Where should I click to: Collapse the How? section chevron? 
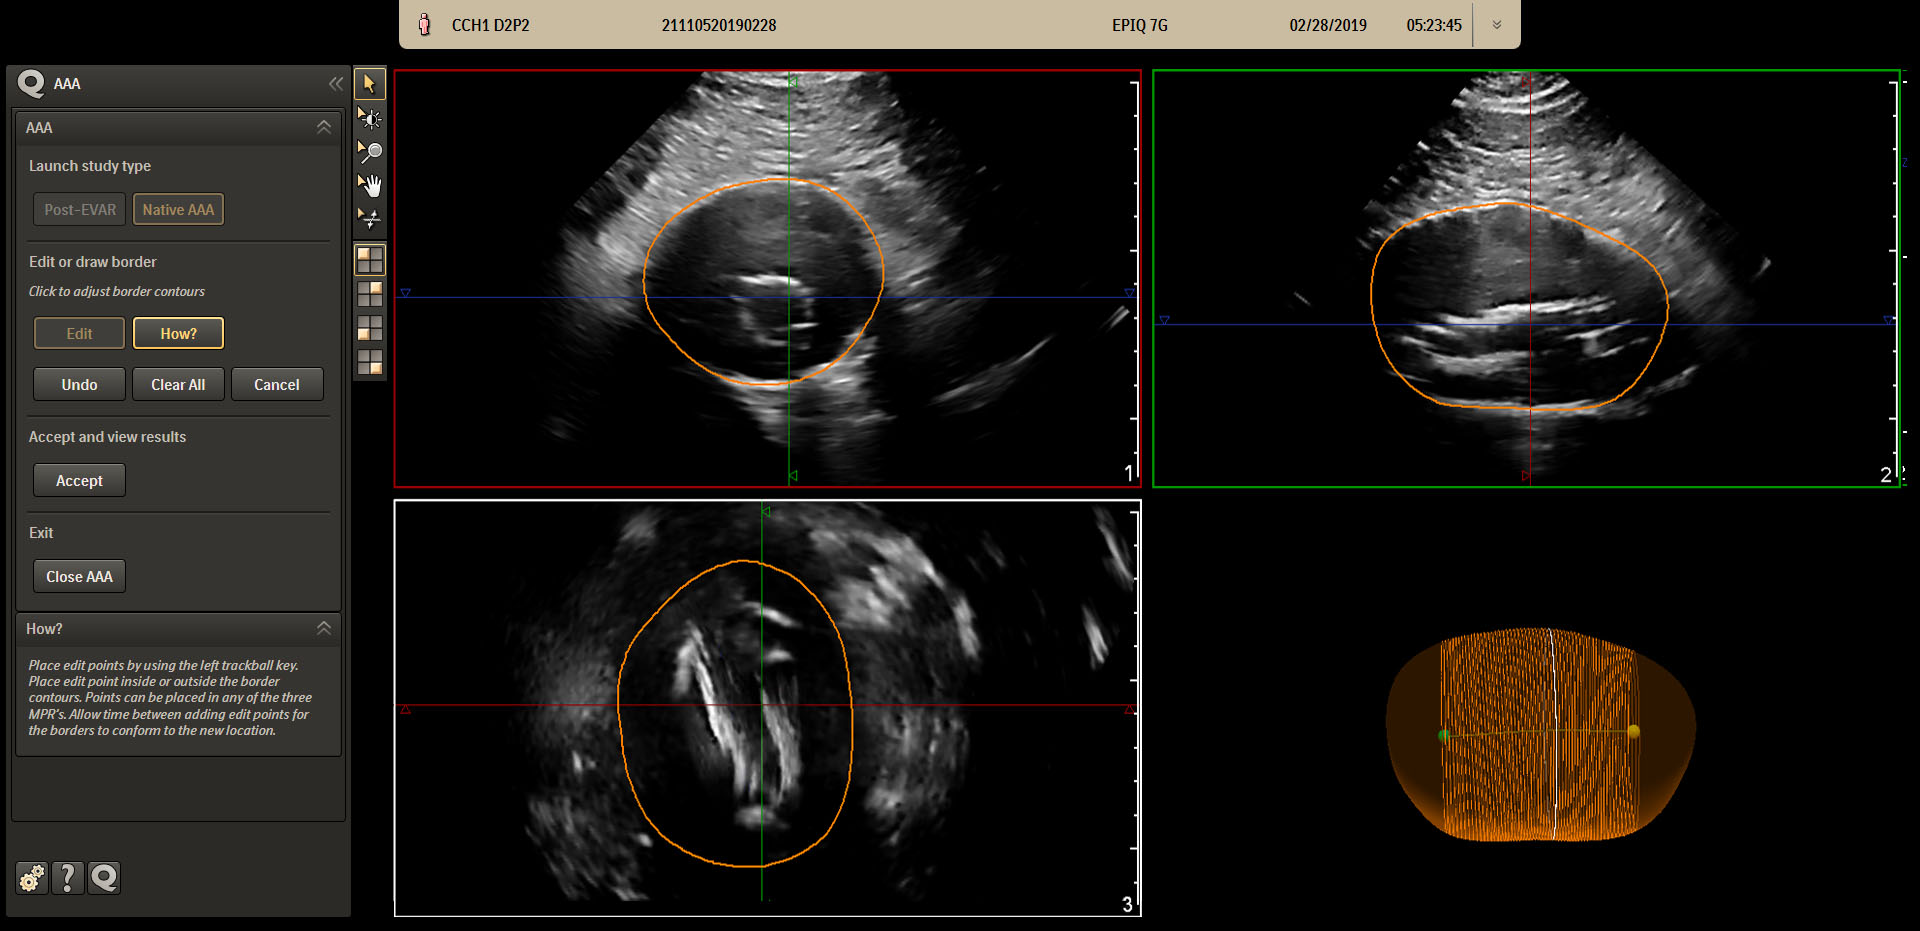(x=324, y=628)
